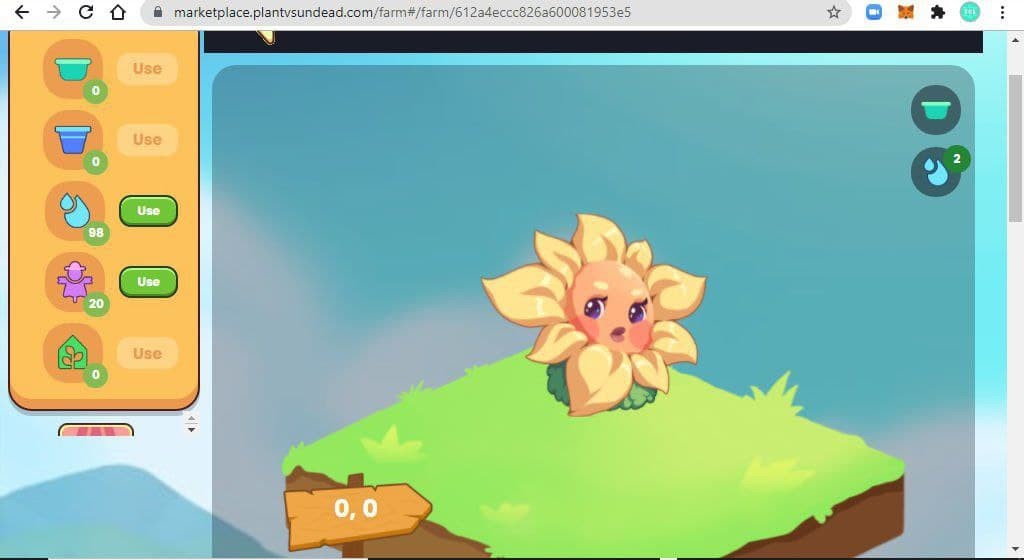This screenshot has height=560, width=1024.
Task: Click the round pot button on farm
Action: [x=935, y=110]
